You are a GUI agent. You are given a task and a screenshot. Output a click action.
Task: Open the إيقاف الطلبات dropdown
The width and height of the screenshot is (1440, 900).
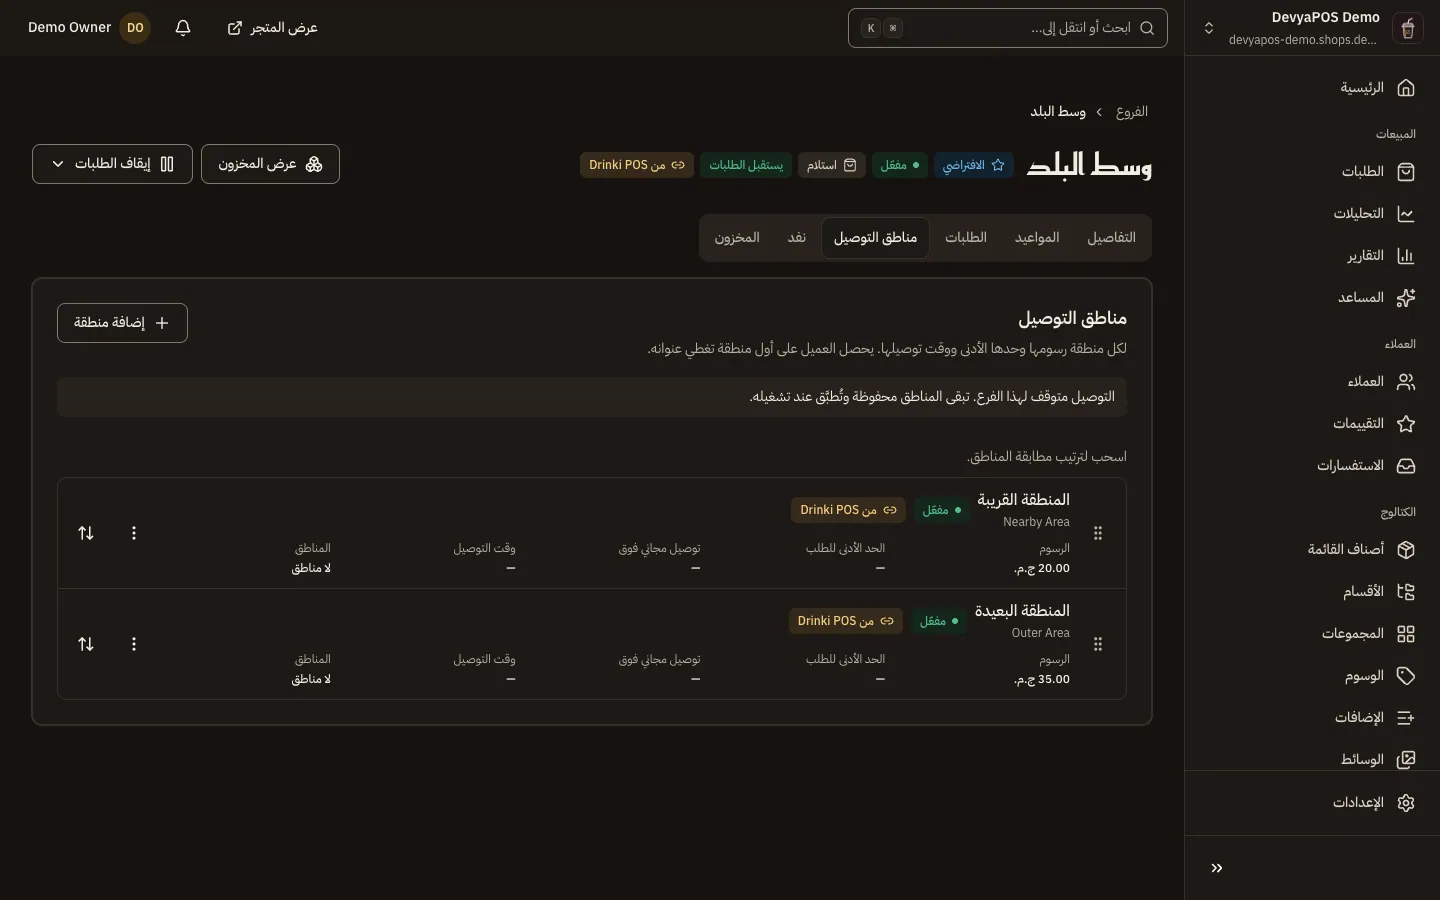pos(112,164)
